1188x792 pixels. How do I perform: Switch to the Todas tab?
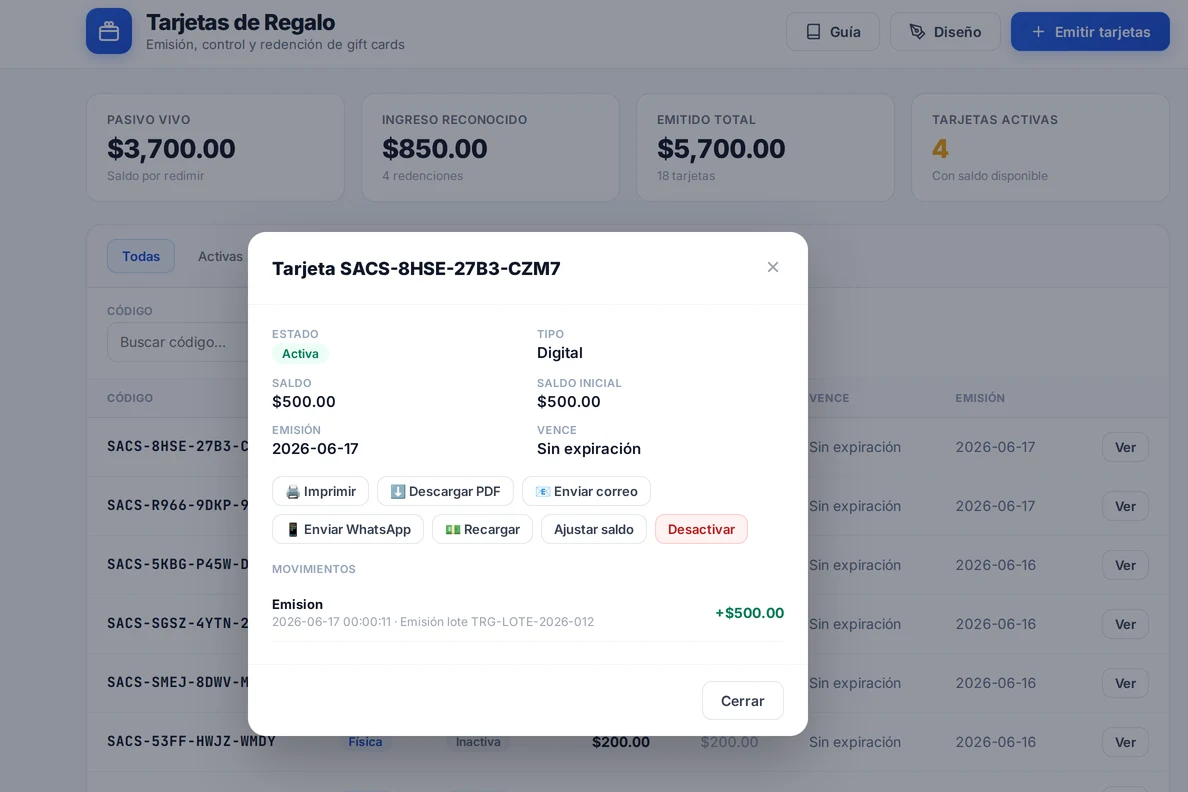141,256
